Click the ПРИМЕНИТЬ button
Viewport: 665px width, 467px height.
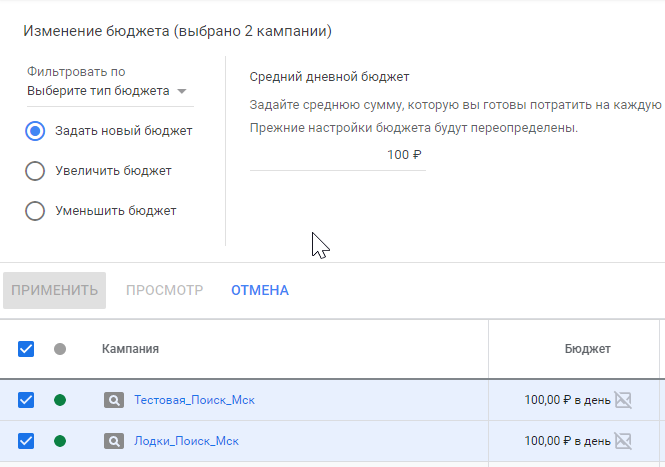pos(54,290)
